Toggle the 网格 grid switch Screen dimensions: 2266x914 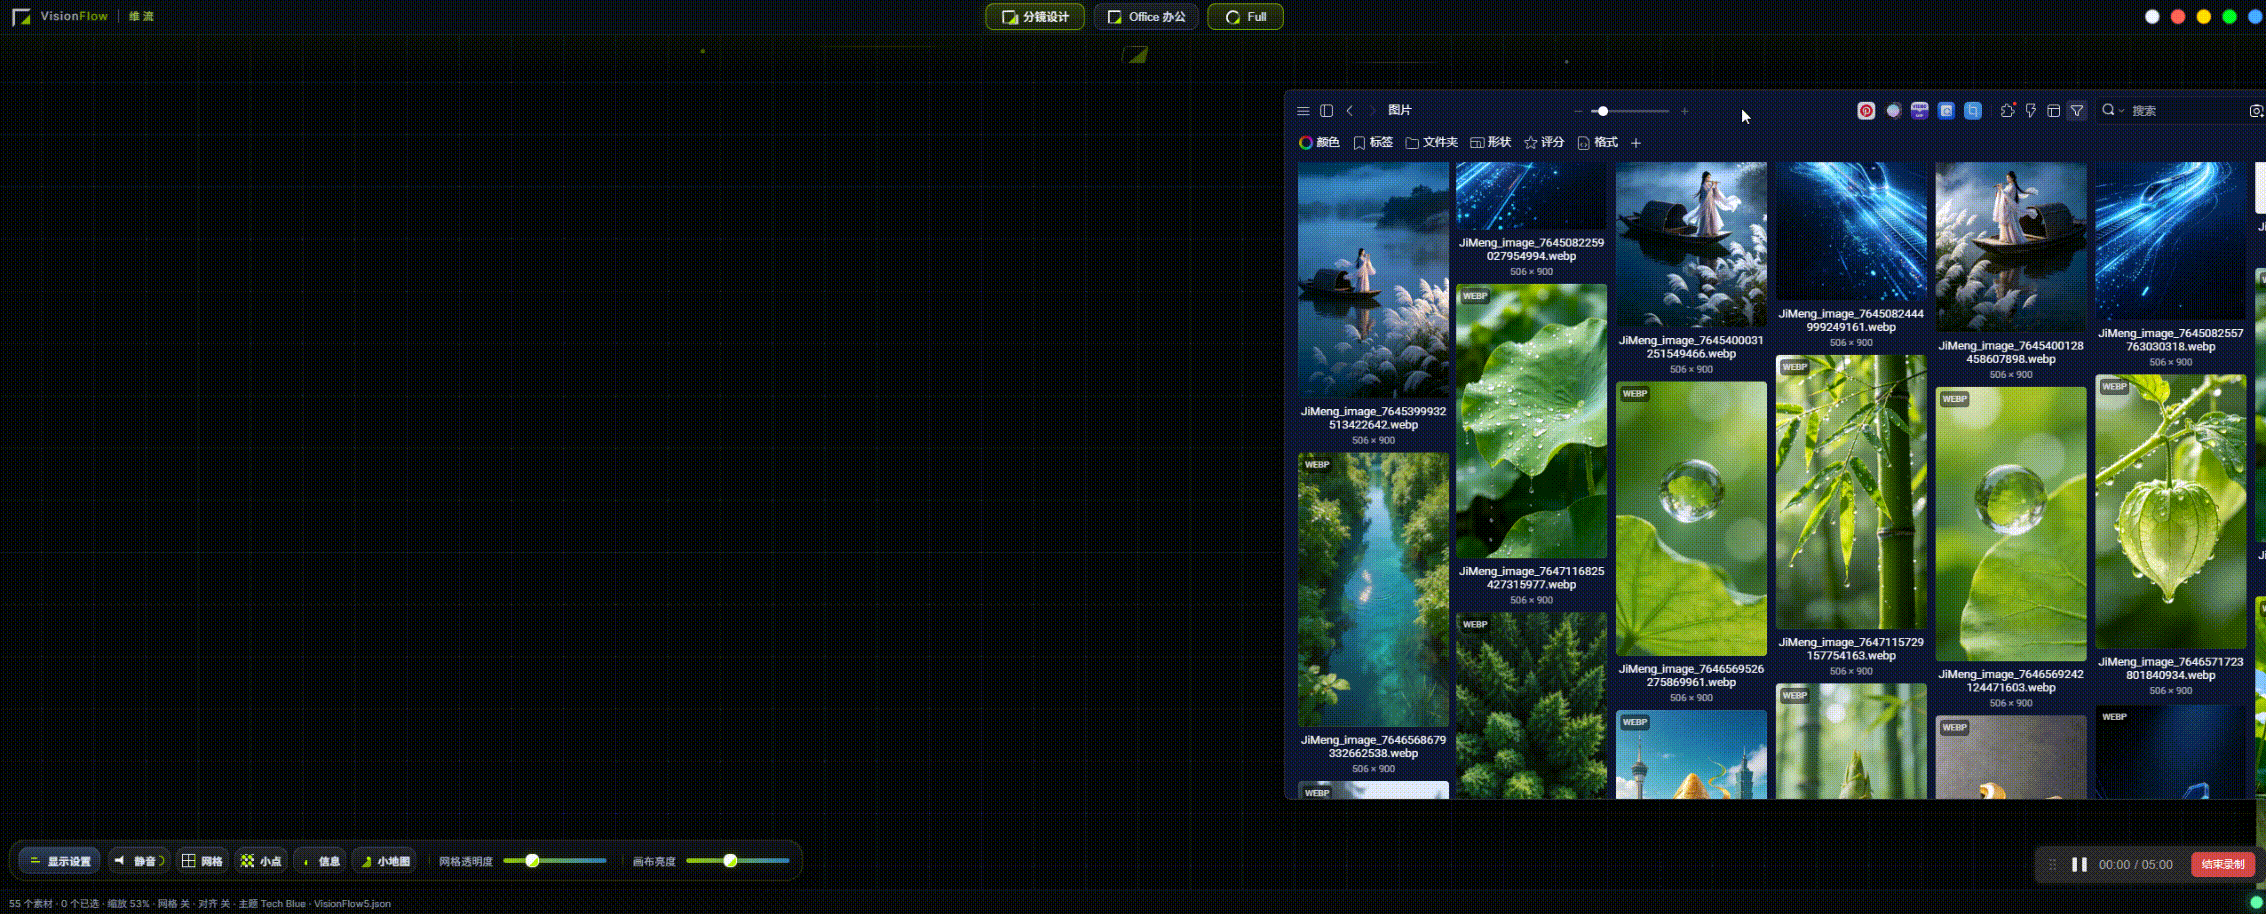coord(202,861)
